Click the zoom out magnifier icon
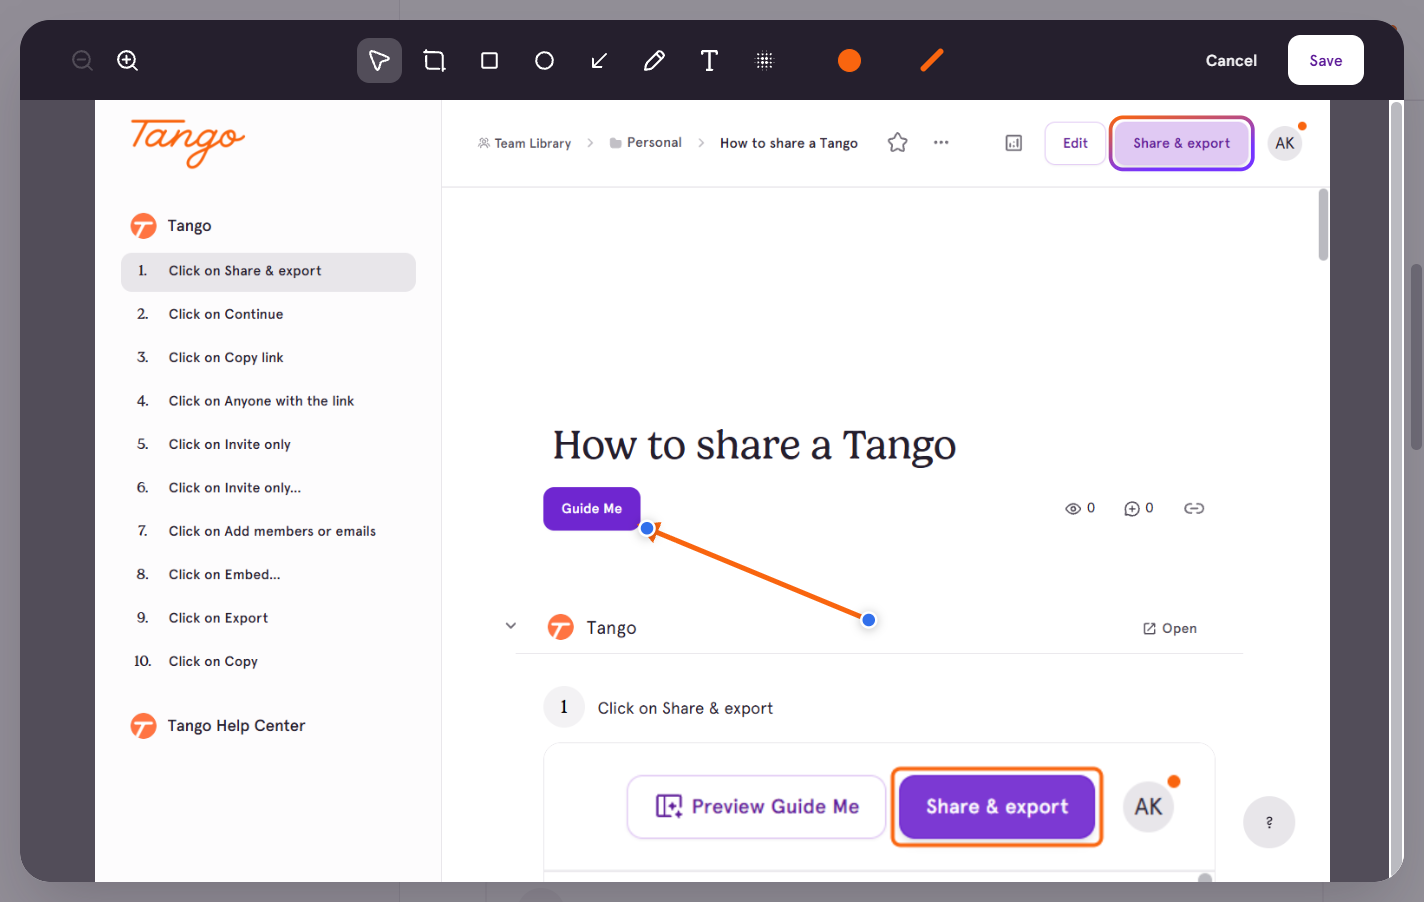 [82, 60]
